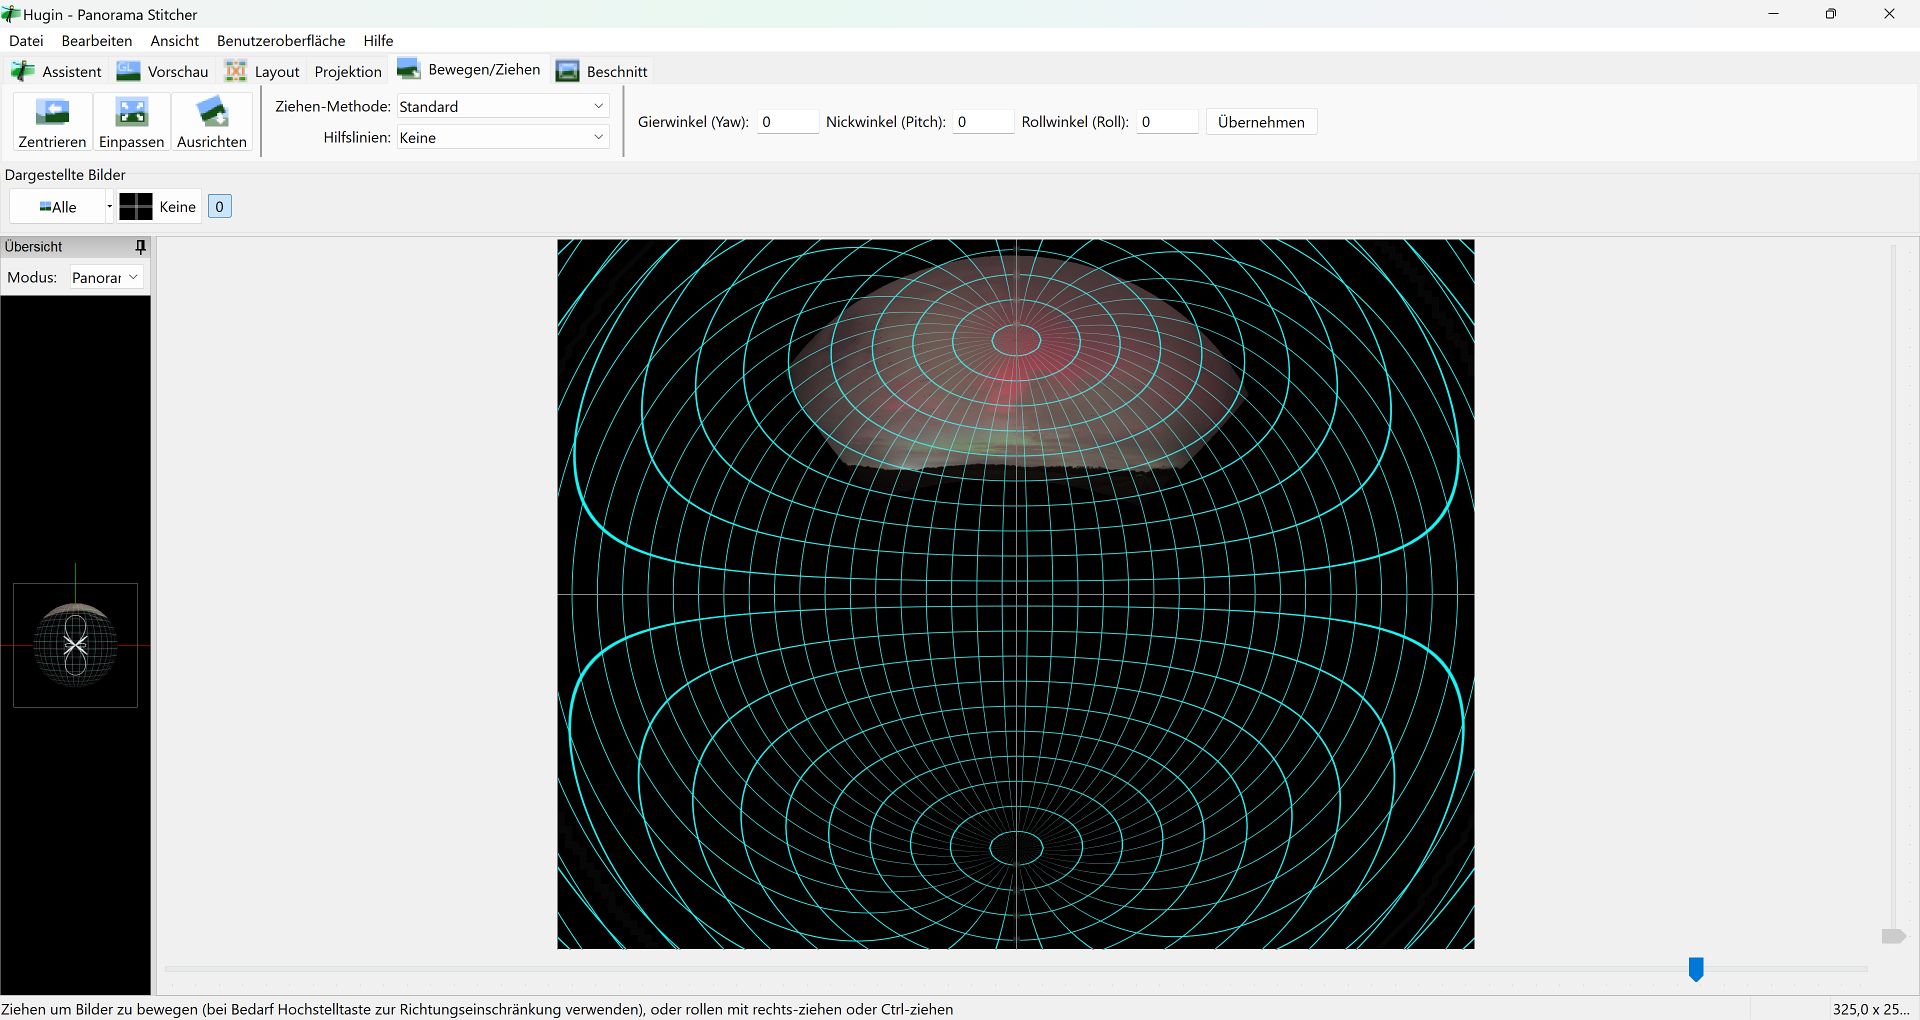Expand the Hilfslinien dropdown
1920x1020 pixels.
(502, 137)
